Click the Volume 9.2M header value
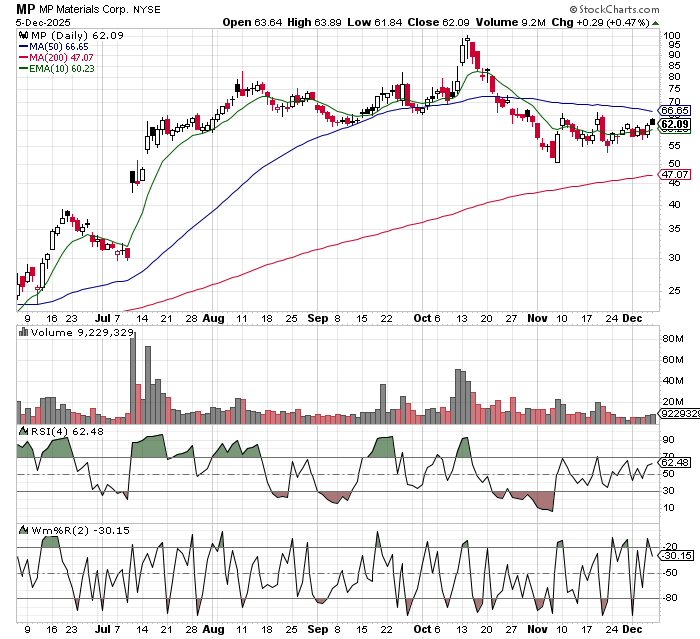This screenshot has width=700, height=639. (510, 22)
